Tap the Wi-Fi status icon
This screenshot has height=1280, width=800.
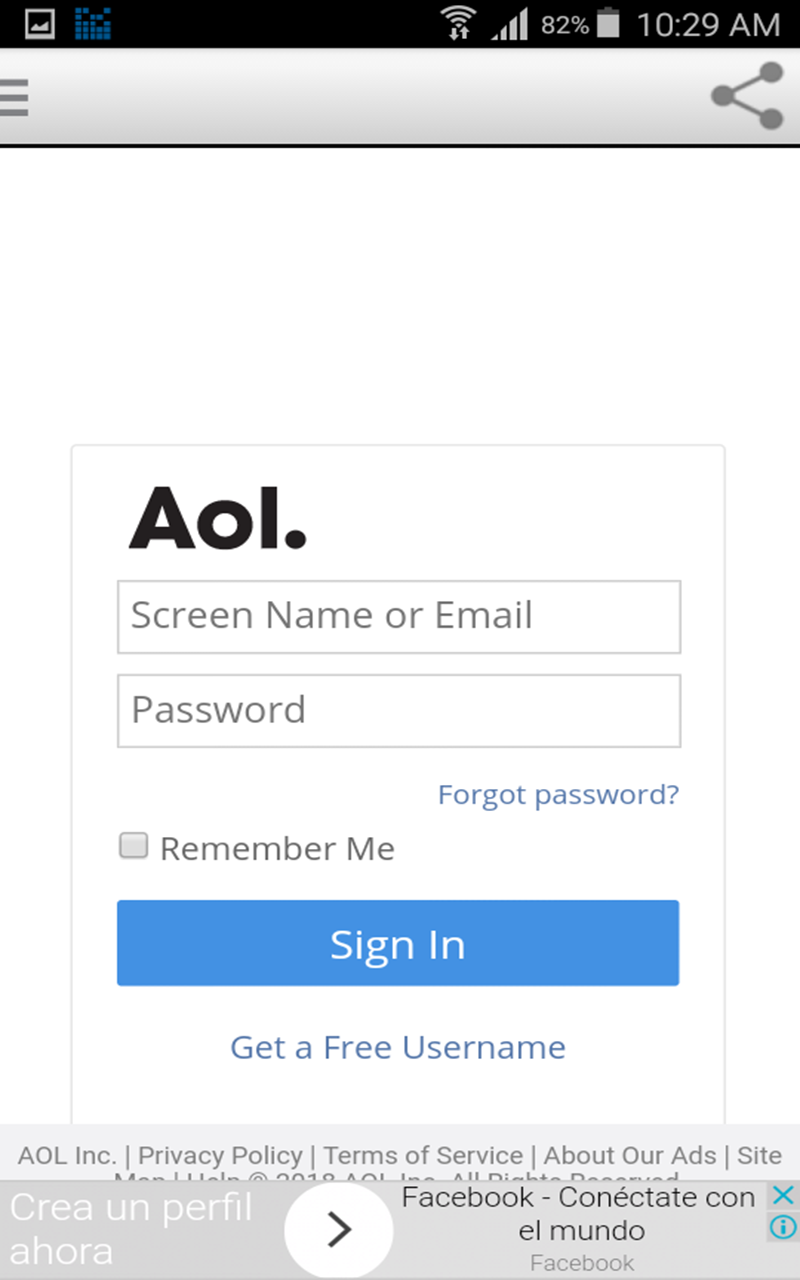pyautogui.click(x=459, y=24)
